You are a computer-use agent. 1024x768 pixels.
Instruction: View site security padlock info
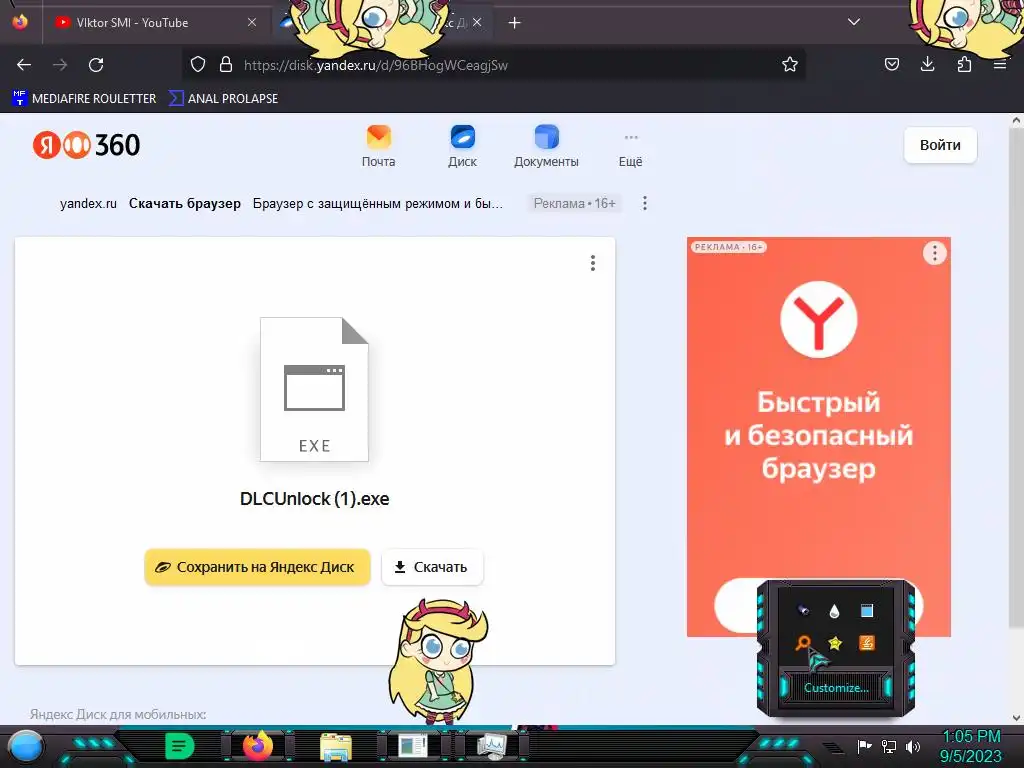226,64
